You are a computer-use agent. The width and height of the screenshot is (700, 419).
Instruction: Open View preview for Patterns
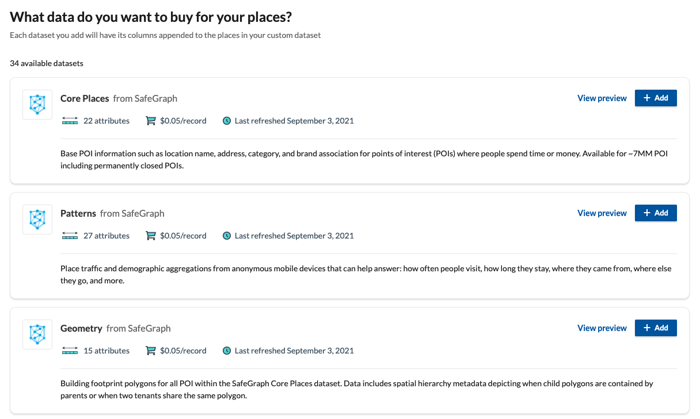click(x=602, y=213)
